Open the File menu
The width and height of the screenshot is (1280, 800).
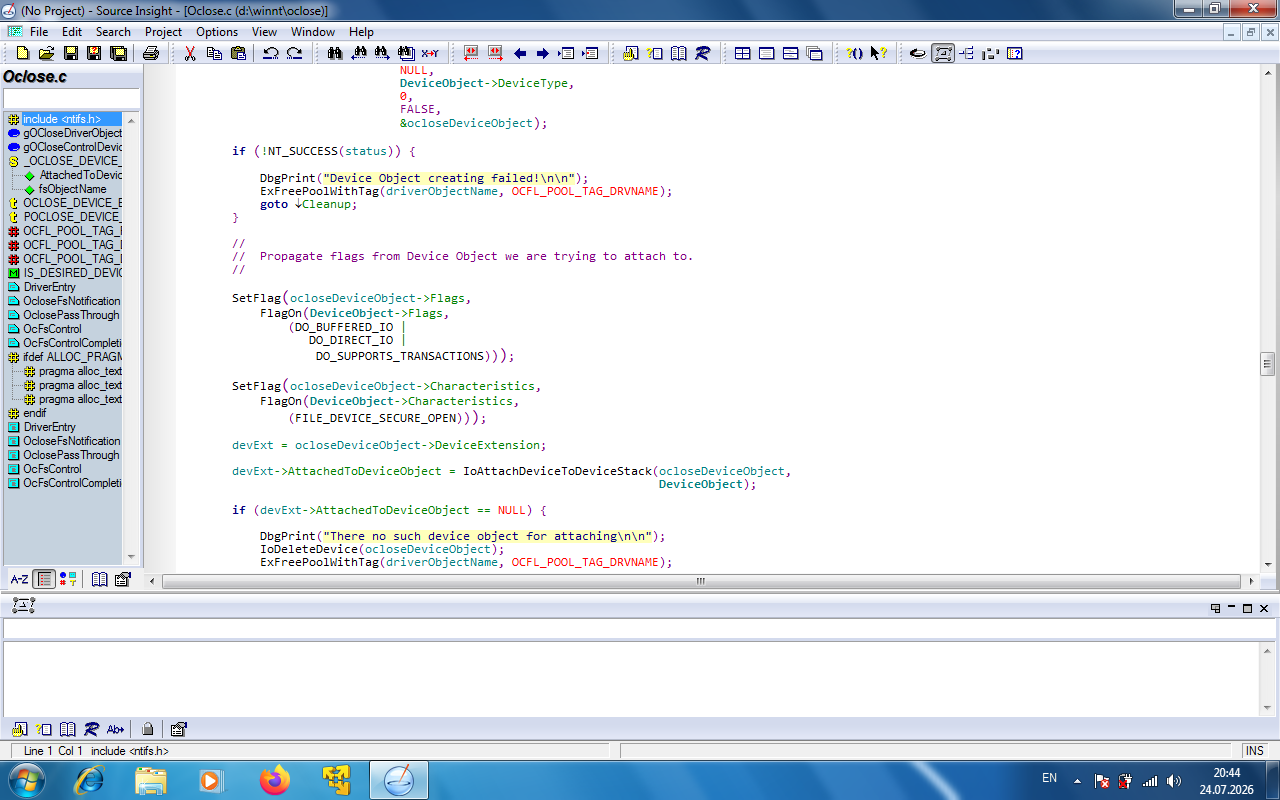(x=39, y=32)
